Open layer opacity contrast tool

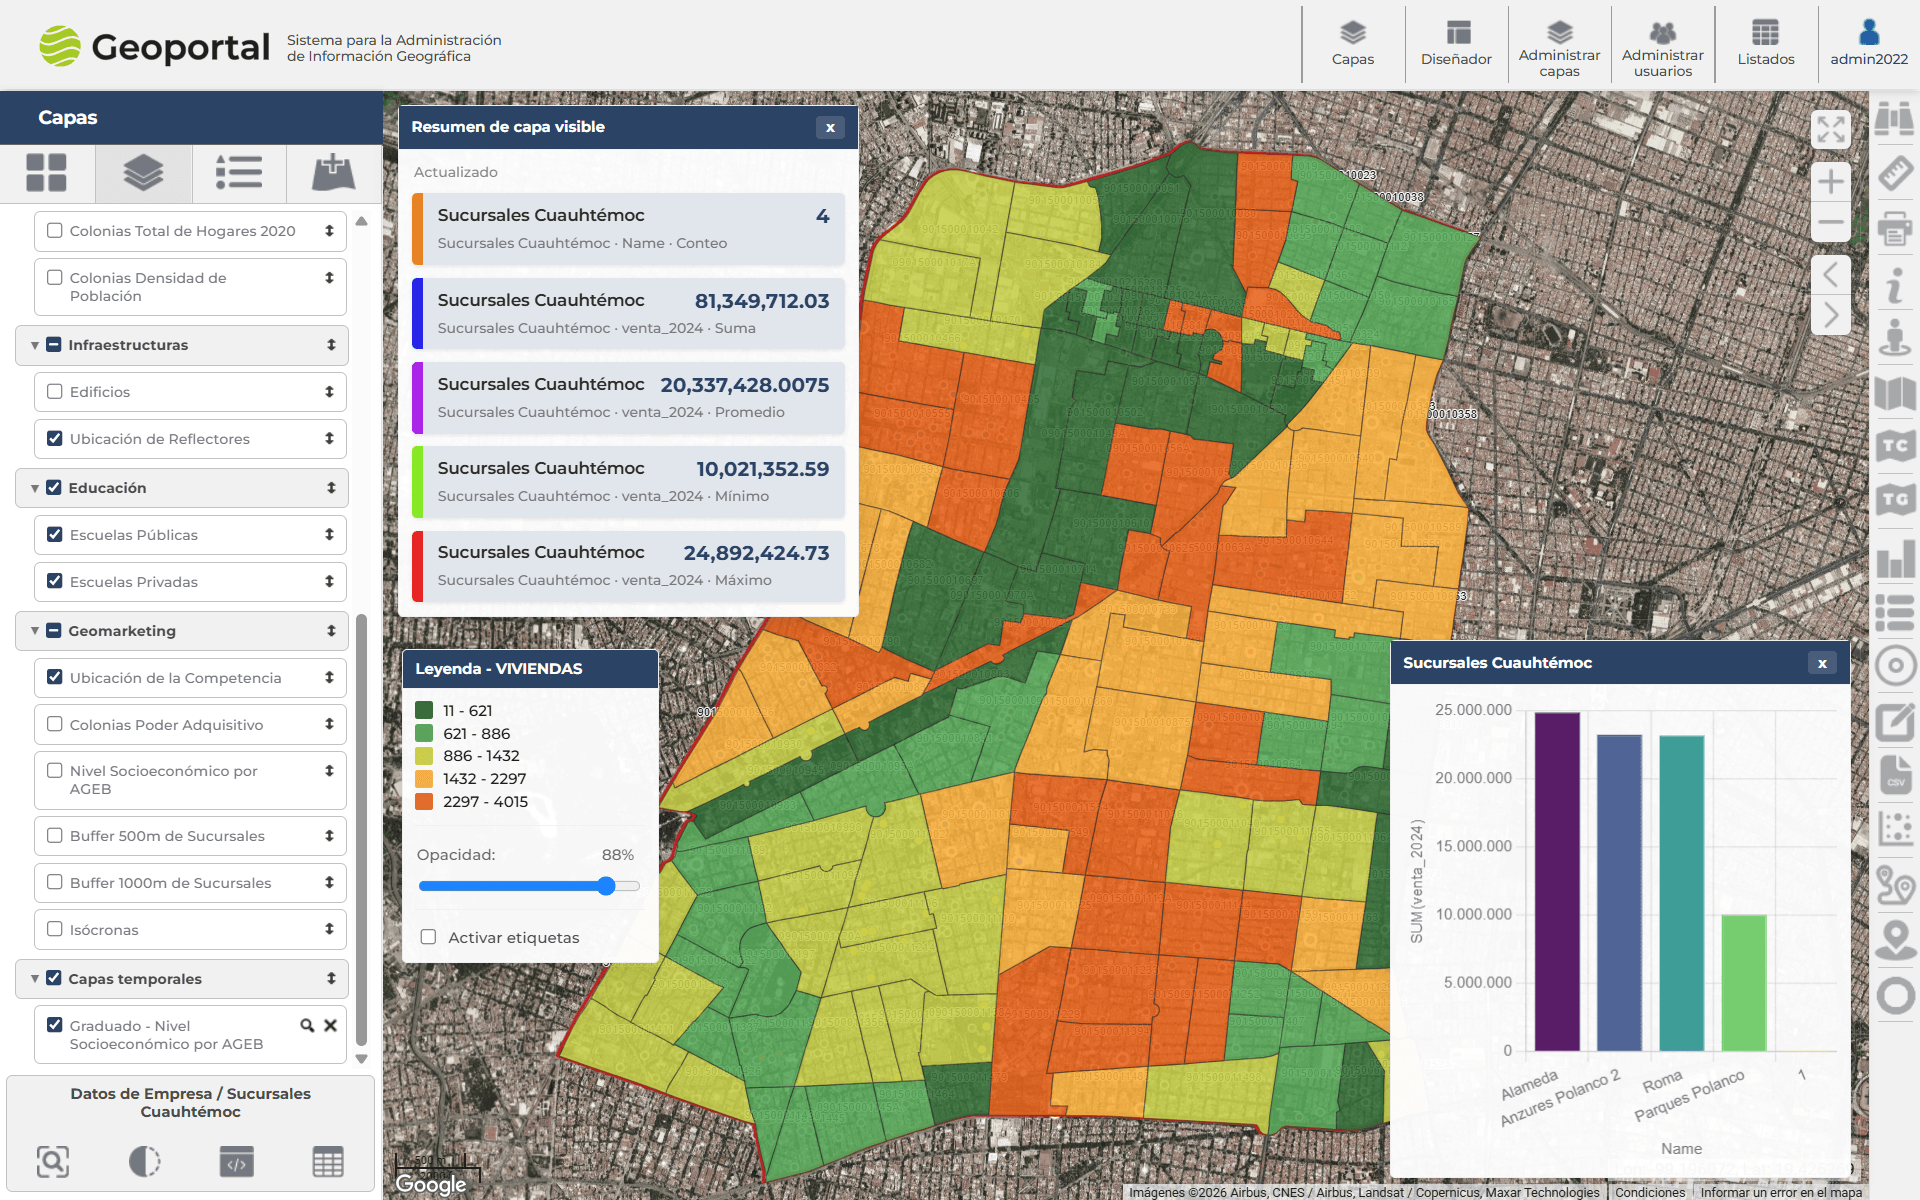point(145,1161)
